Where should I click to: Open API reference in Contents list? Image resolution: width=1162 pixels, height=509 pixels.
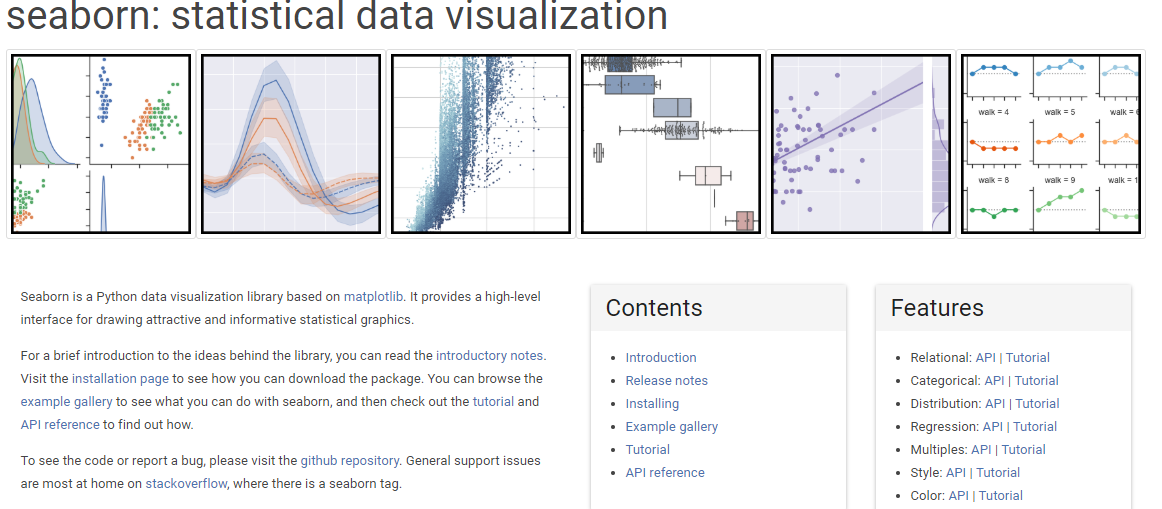click(x=665, y=473)
